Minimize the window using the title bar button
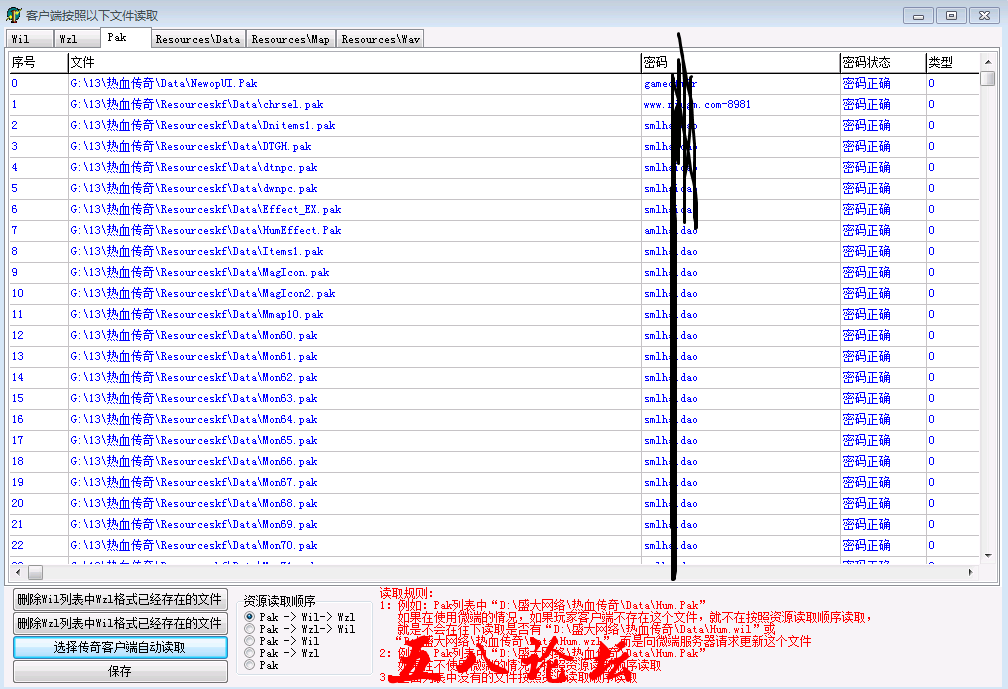 tap(918, 15)
